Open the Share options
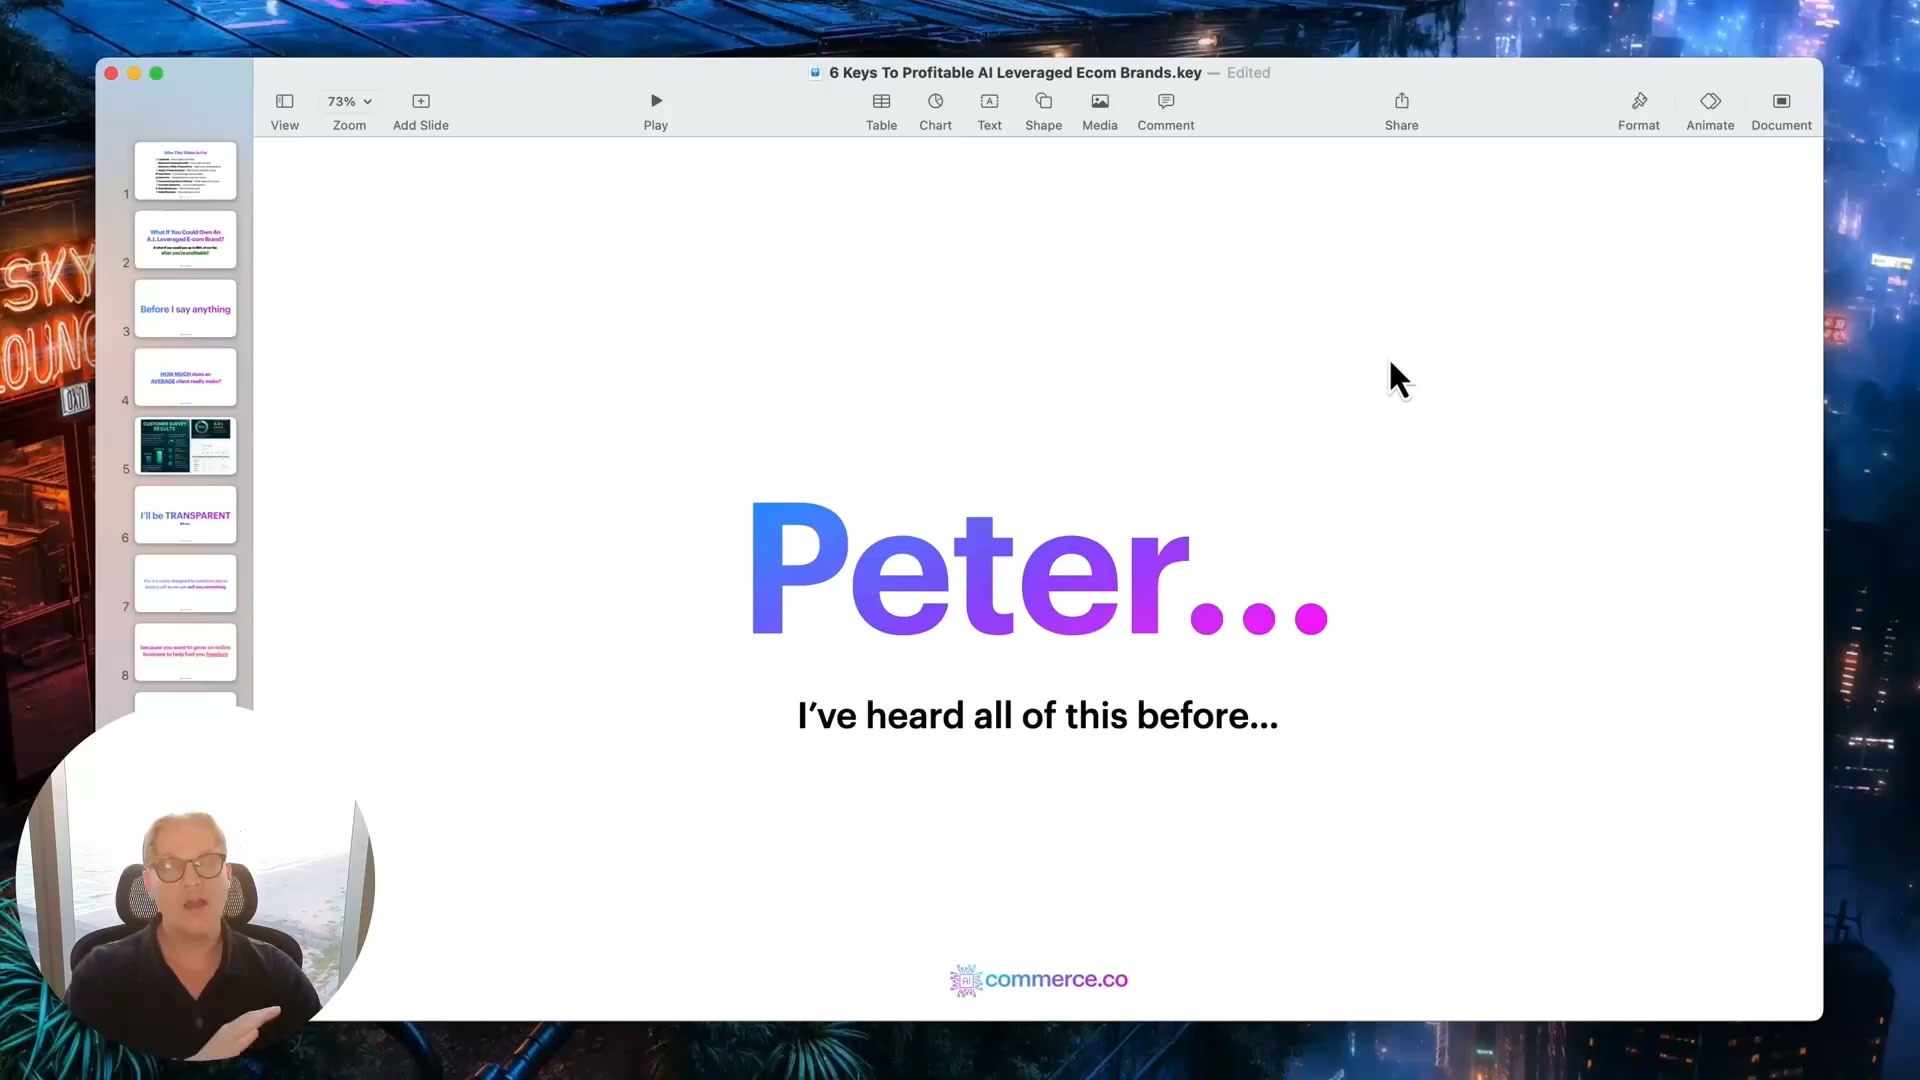The image size is (1920, 1080). 1401,101
